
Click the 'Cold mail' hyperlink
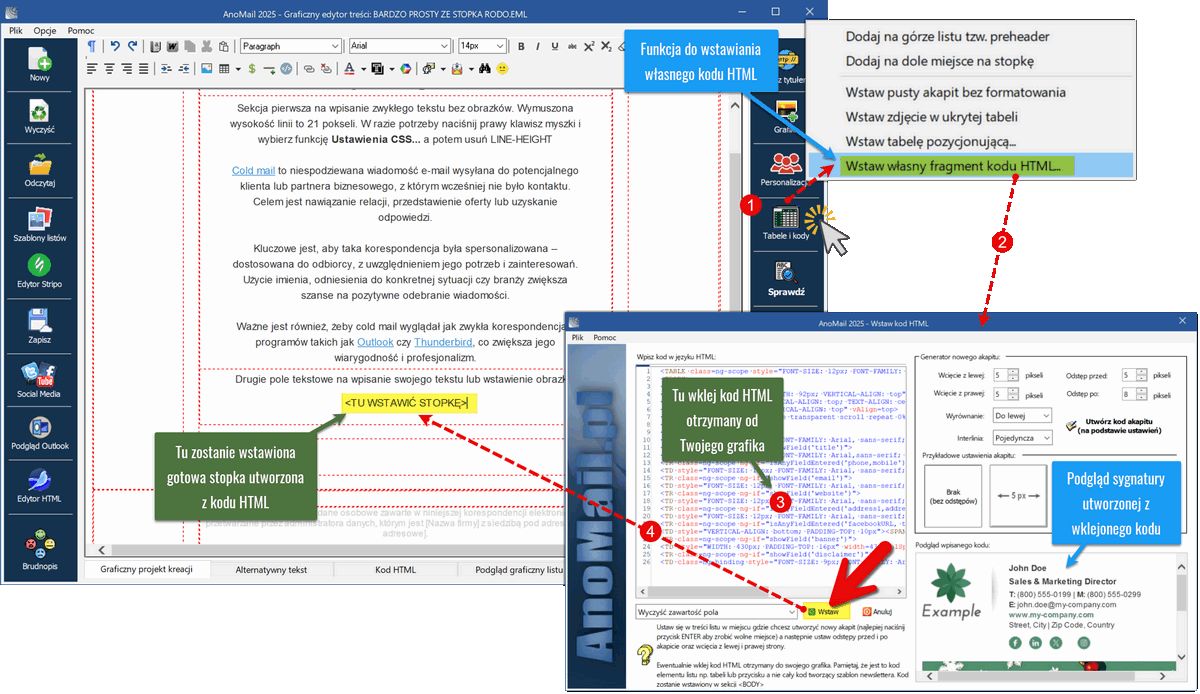click(253, 171)
